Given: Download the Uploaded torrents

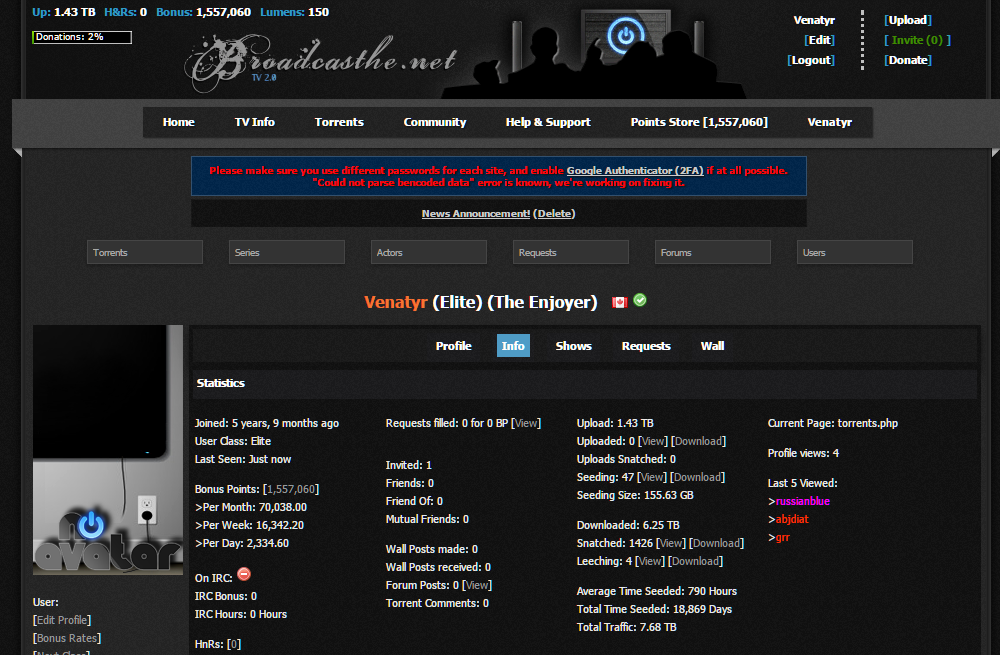Looking at the screenshot, I should [698, 441].
